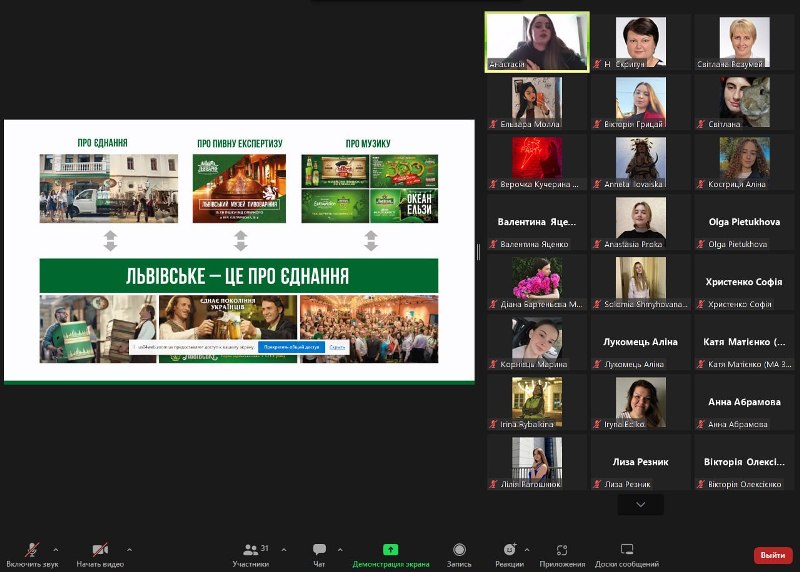Image resolution: width=800 pixels, height=572 pixels.
Task: Select Костриця Аліна's video tile
Action: coord(744,162)
